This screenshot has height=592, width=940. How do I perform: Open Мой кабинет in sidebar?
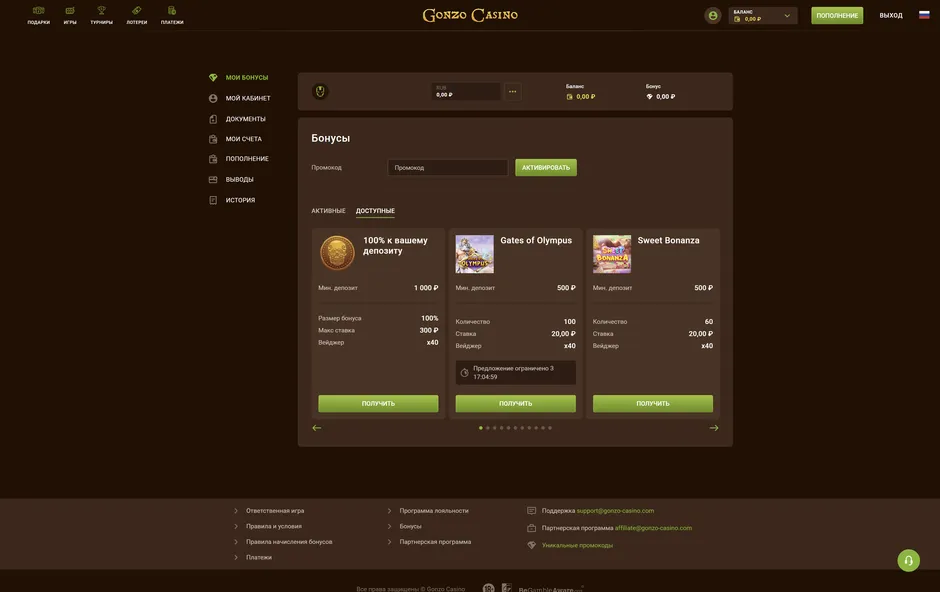(x=240, y=98)
